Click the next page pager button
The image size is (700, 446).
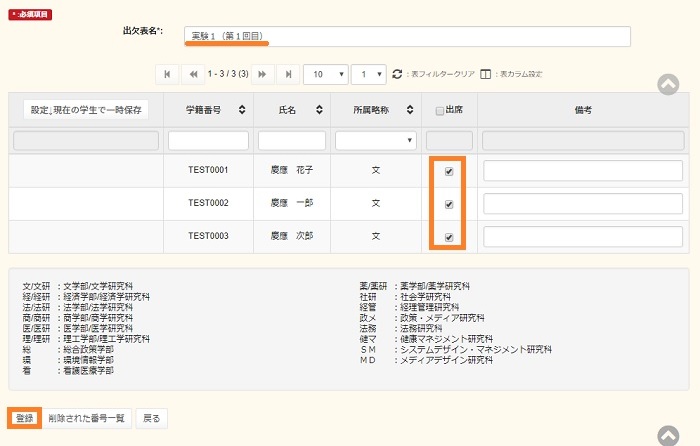pos(263,74)
